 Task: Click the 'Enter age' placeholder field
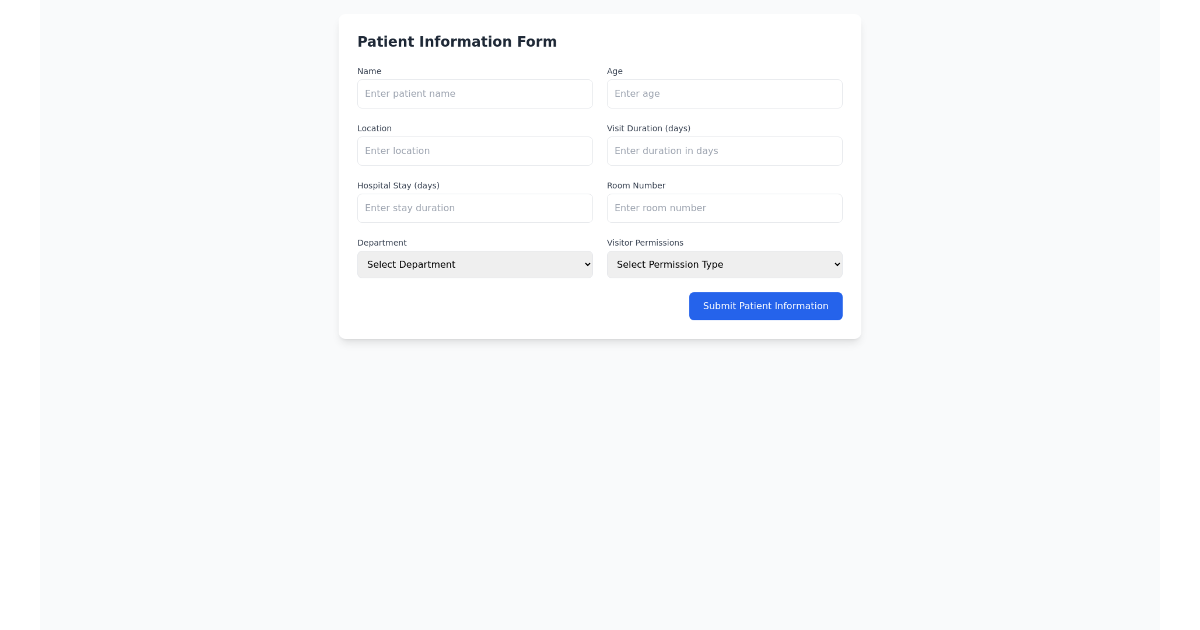(724, 93)
